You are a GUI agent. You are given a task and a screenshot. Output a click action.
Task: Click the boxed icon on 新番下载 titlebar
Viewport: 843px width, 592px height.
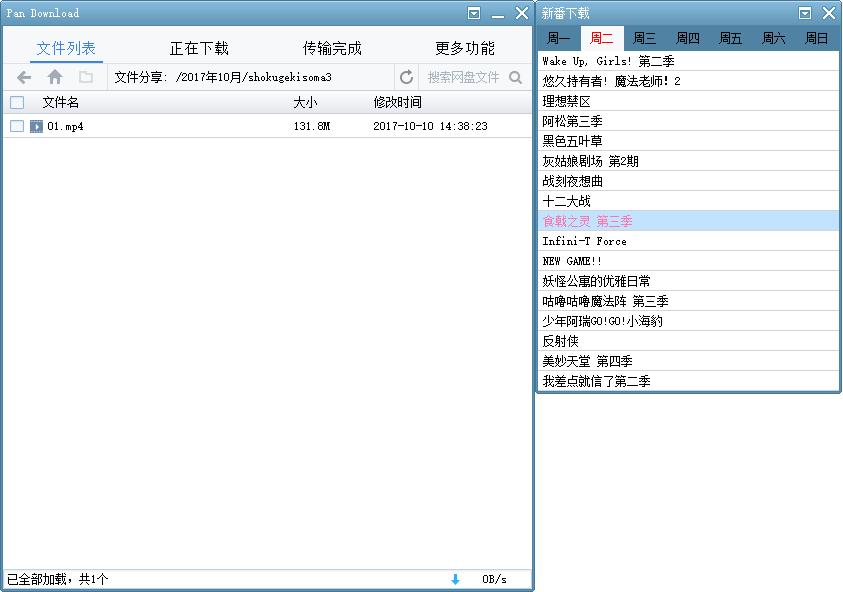tap(804, 13)
